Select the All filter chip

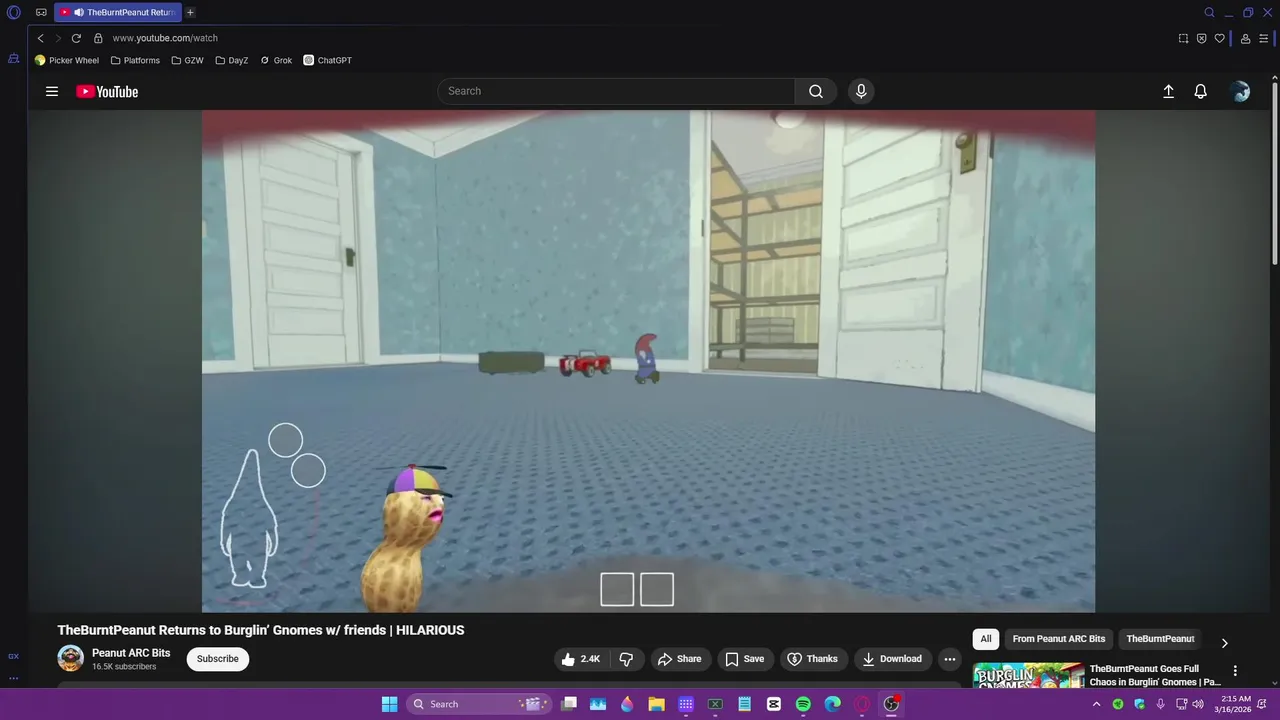(986, 639)
